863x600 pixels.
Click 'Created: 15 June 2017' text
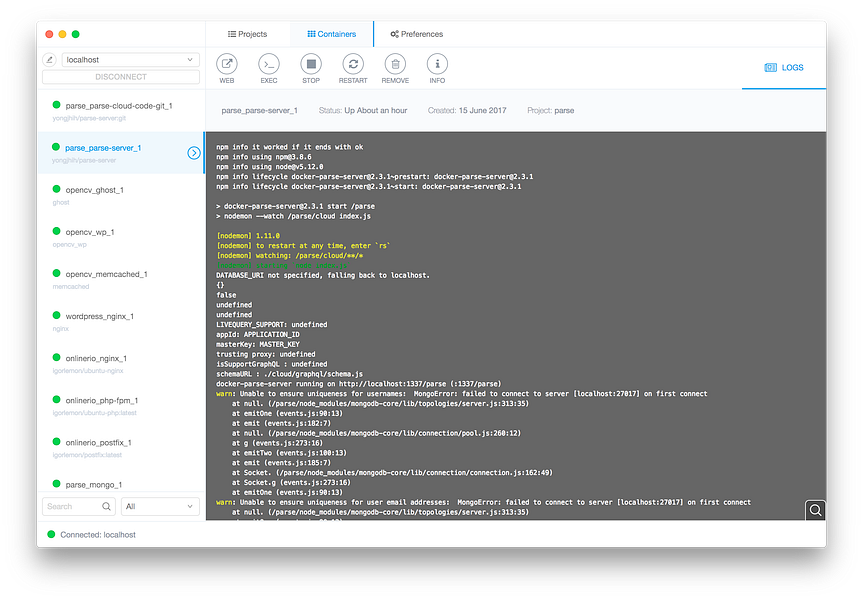pos(467,111)
